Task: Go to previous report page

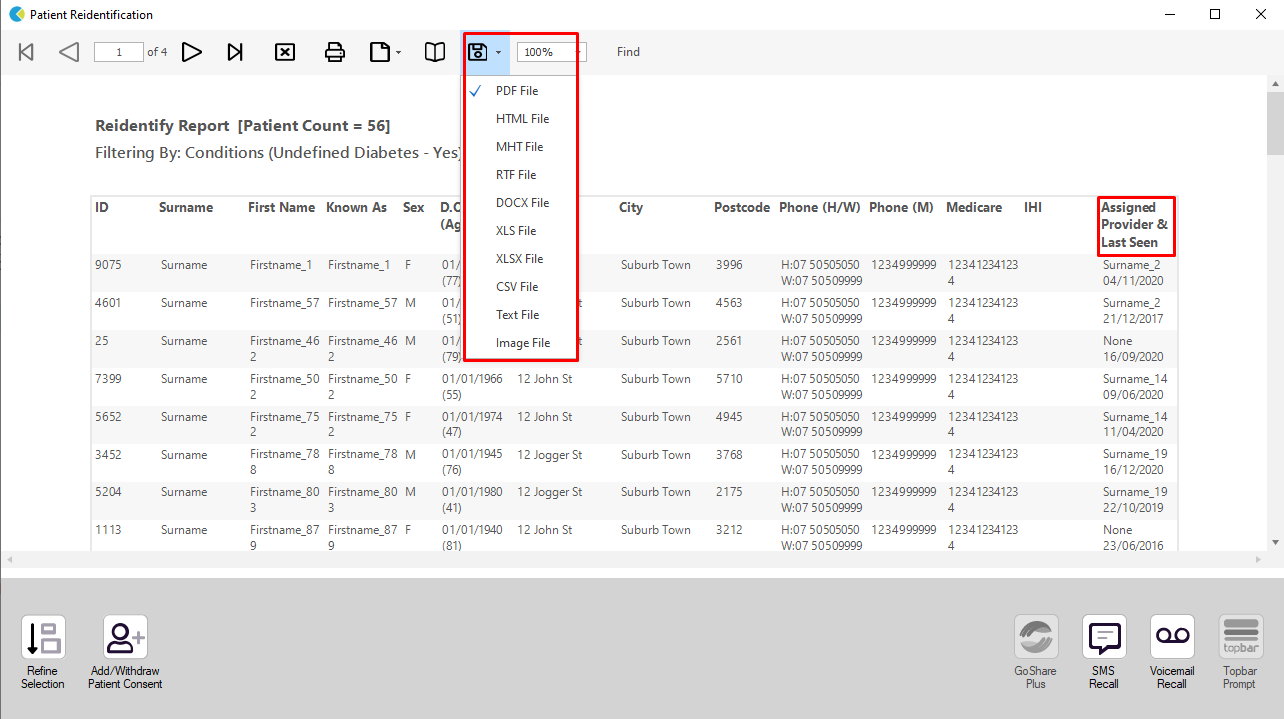Action: [x=69, y=52]
